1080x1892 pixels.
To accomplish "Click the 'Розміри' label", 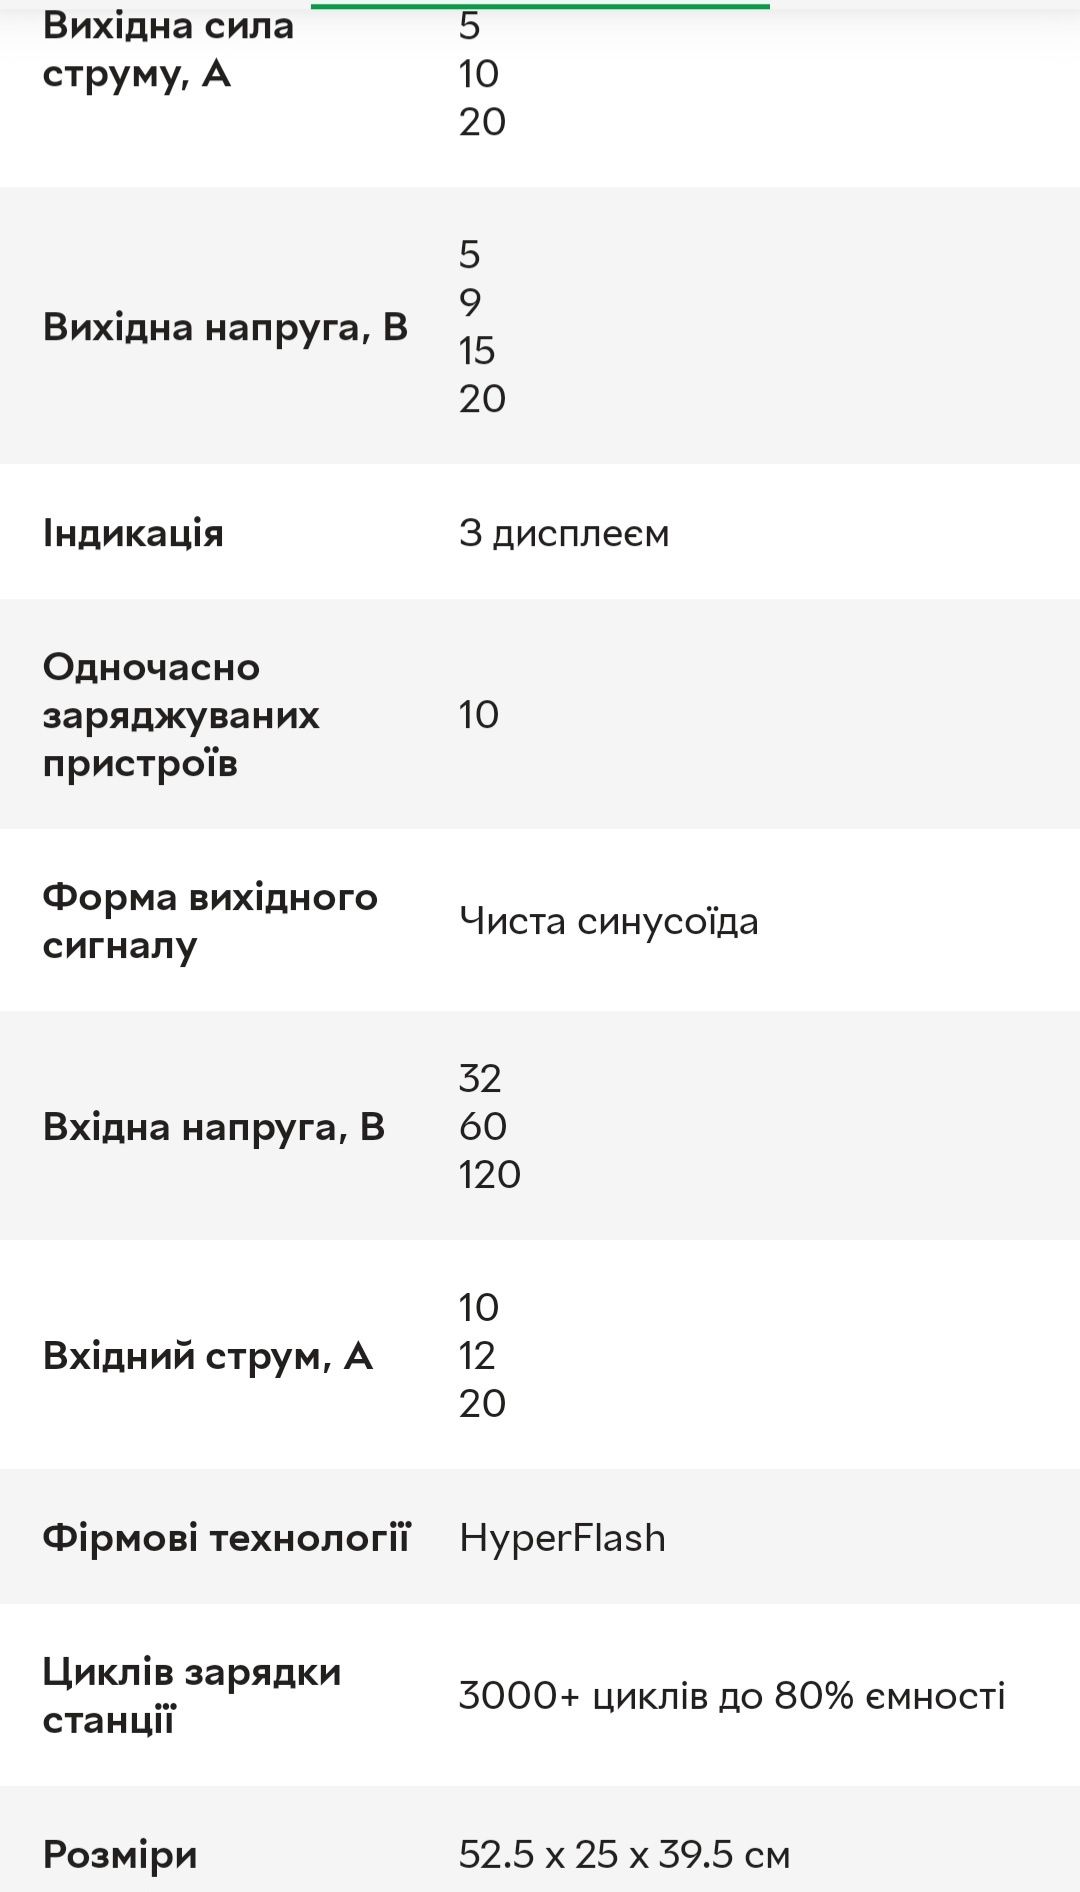I will click(x=120, y=1855).
